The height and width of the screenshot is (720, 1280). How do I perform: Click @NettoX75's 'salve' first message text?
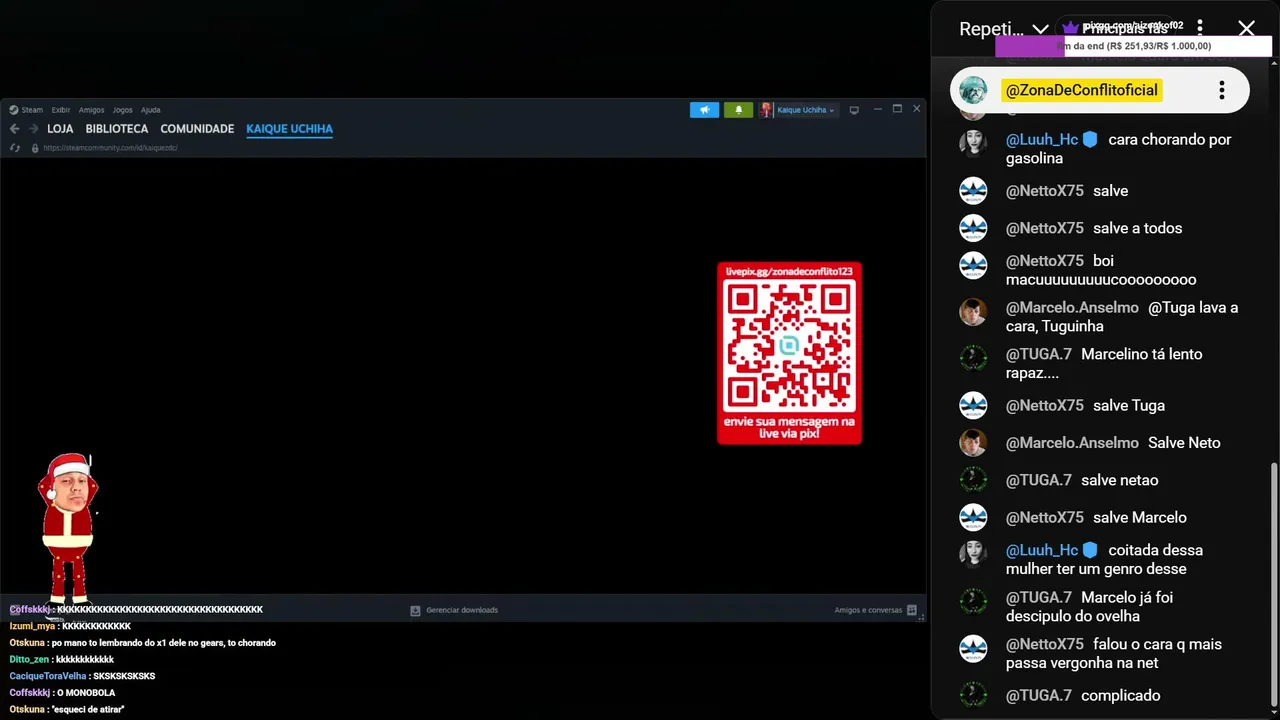pos(1110,190)
